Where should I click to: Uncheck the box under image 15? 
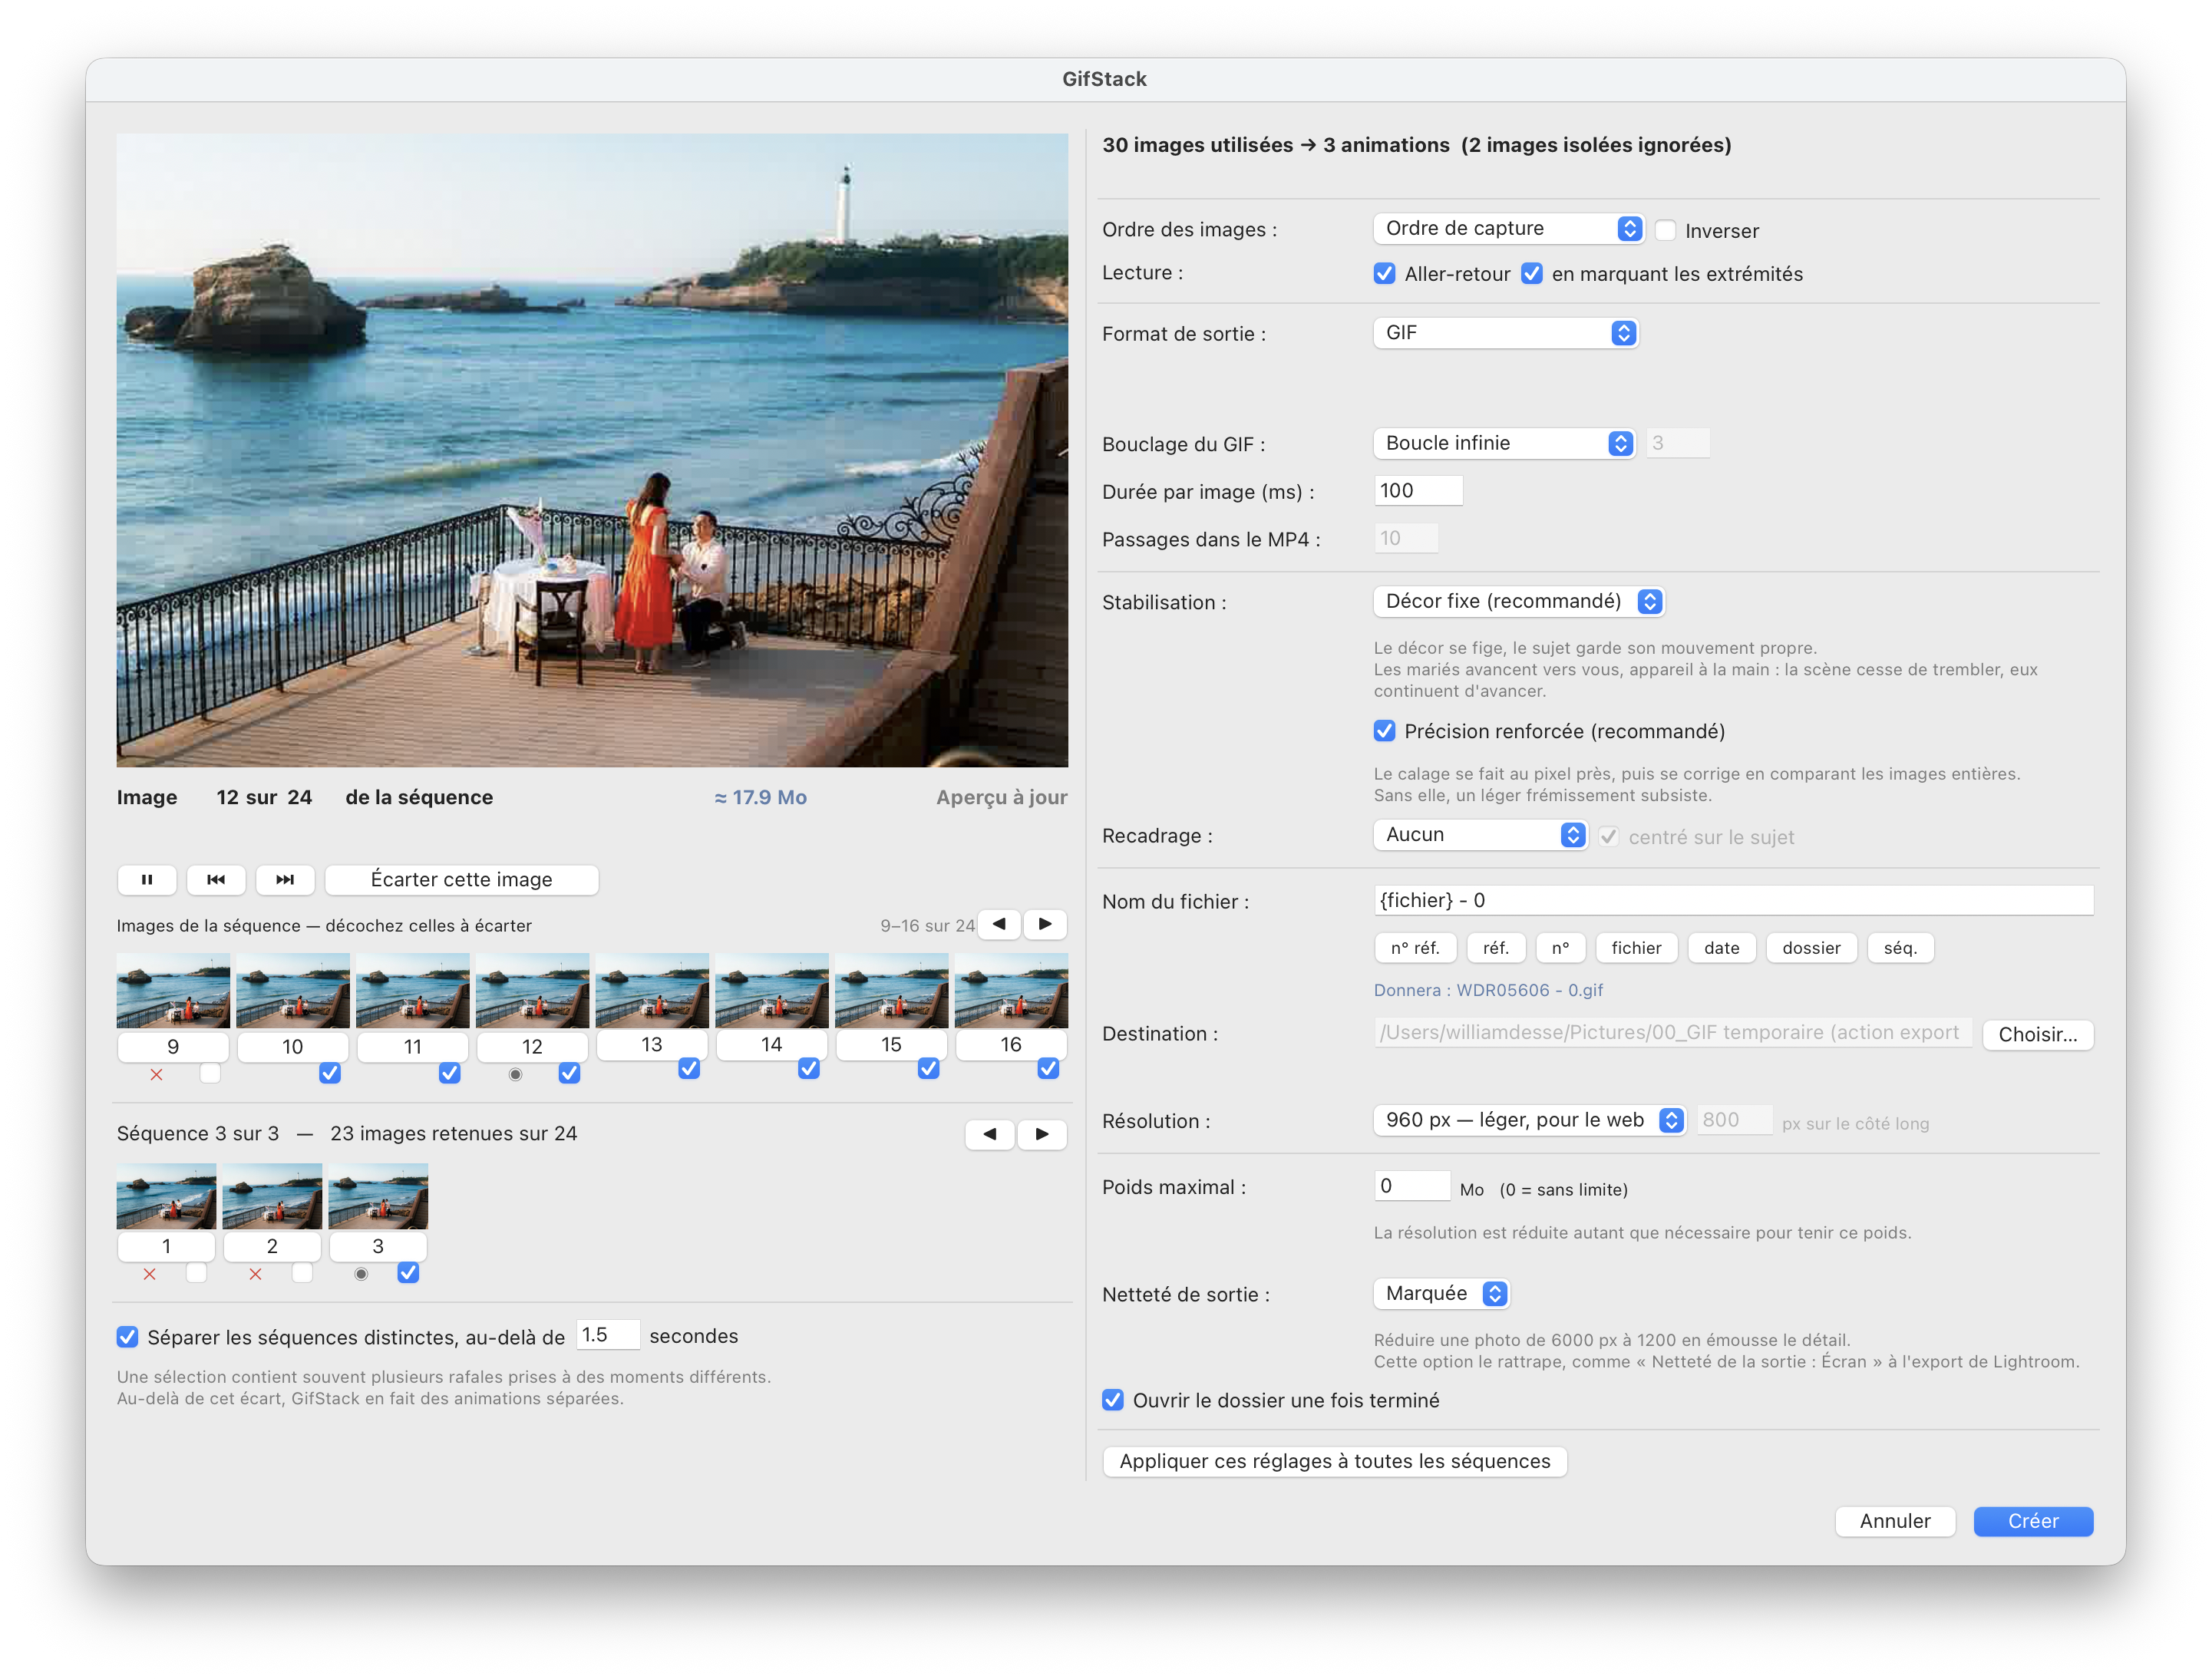(x=928, y=1069)
